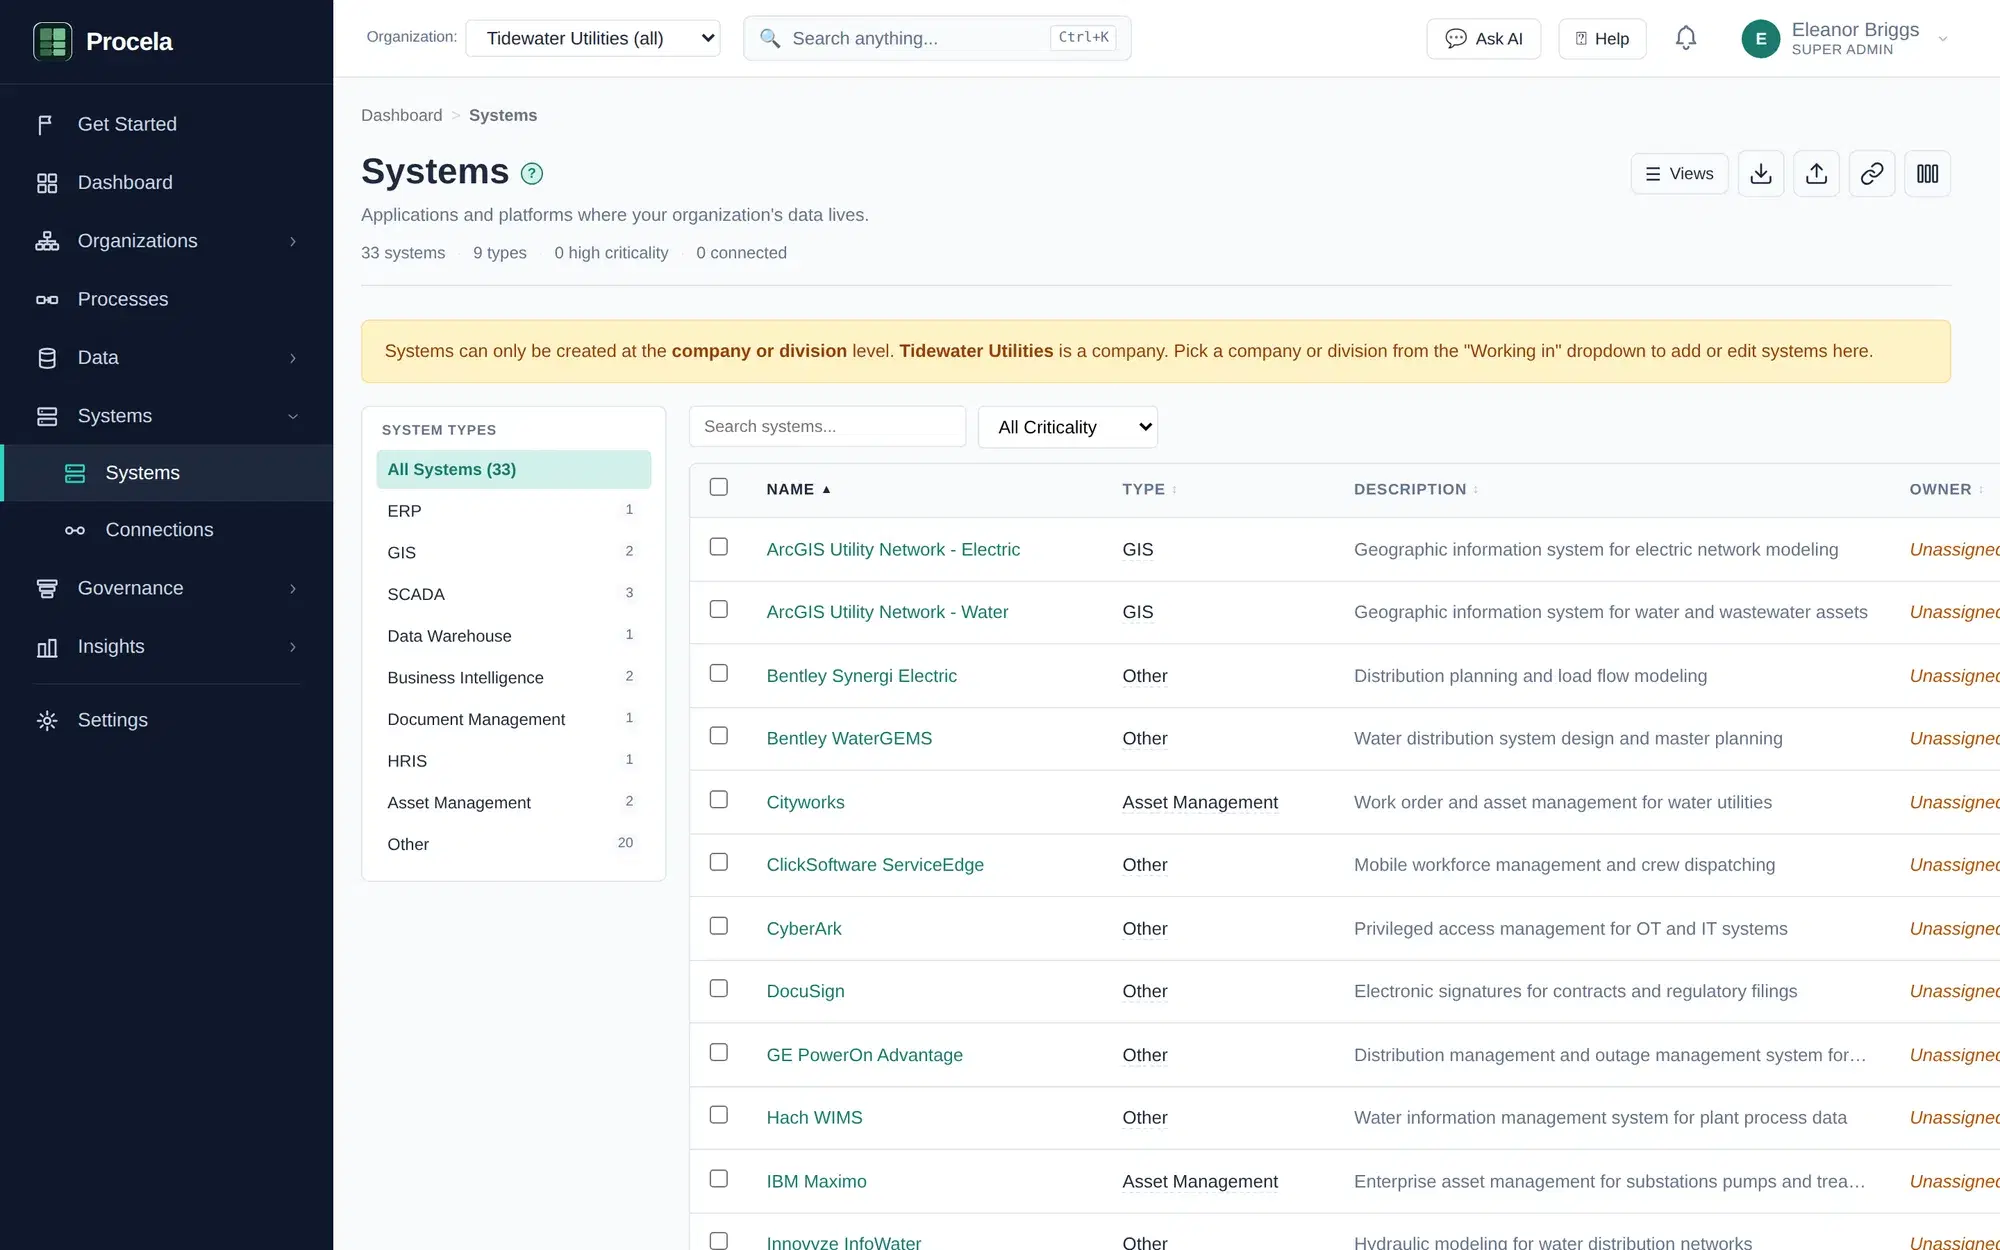Check ArcGIS Utility Network - Electric row
Viewport: 2000px width, 1250px height.
718,546
